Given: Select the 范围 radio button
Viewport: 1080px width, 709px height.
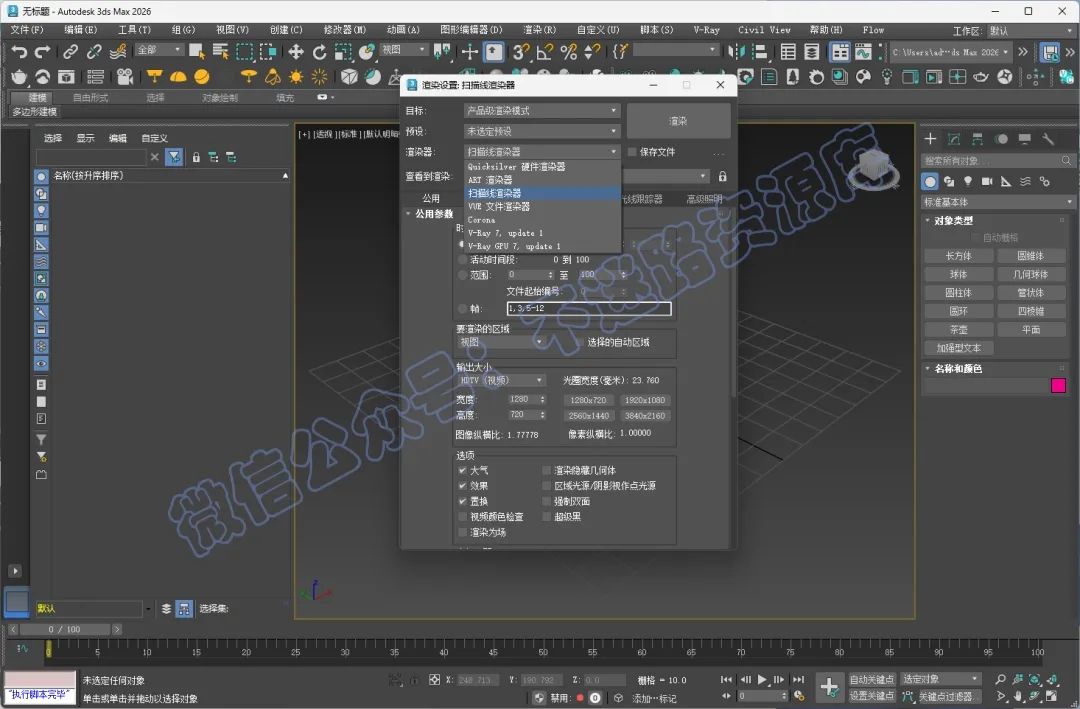Looking at the screenshot, I should point(463,275).
